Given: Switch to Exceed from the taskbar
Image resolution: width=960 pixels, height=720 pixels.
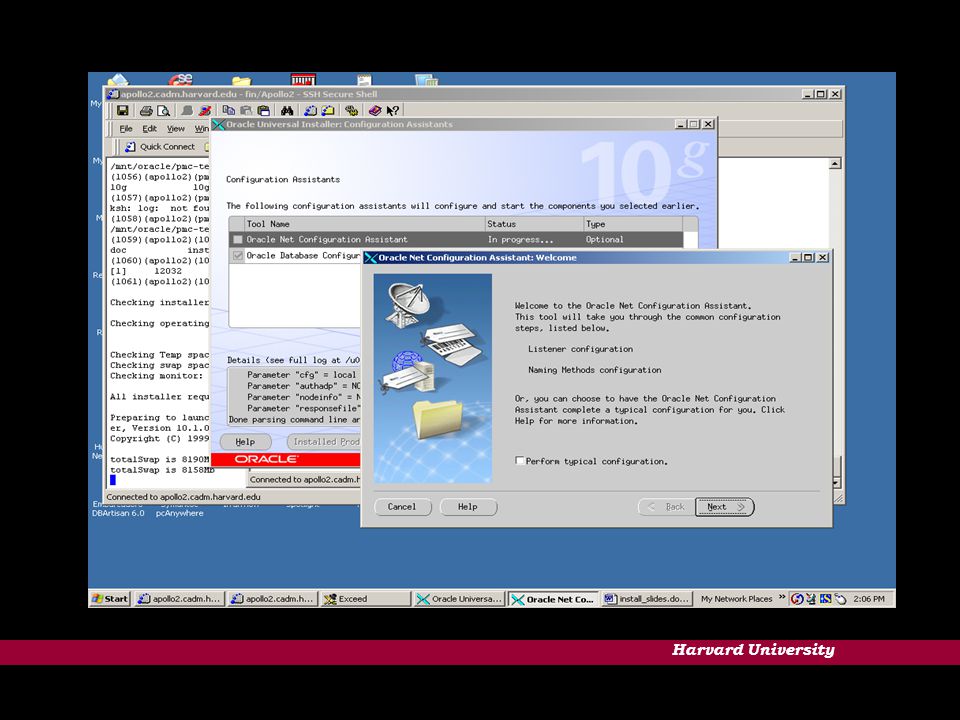Looking at the screenshot, I should tap(366, 599).
